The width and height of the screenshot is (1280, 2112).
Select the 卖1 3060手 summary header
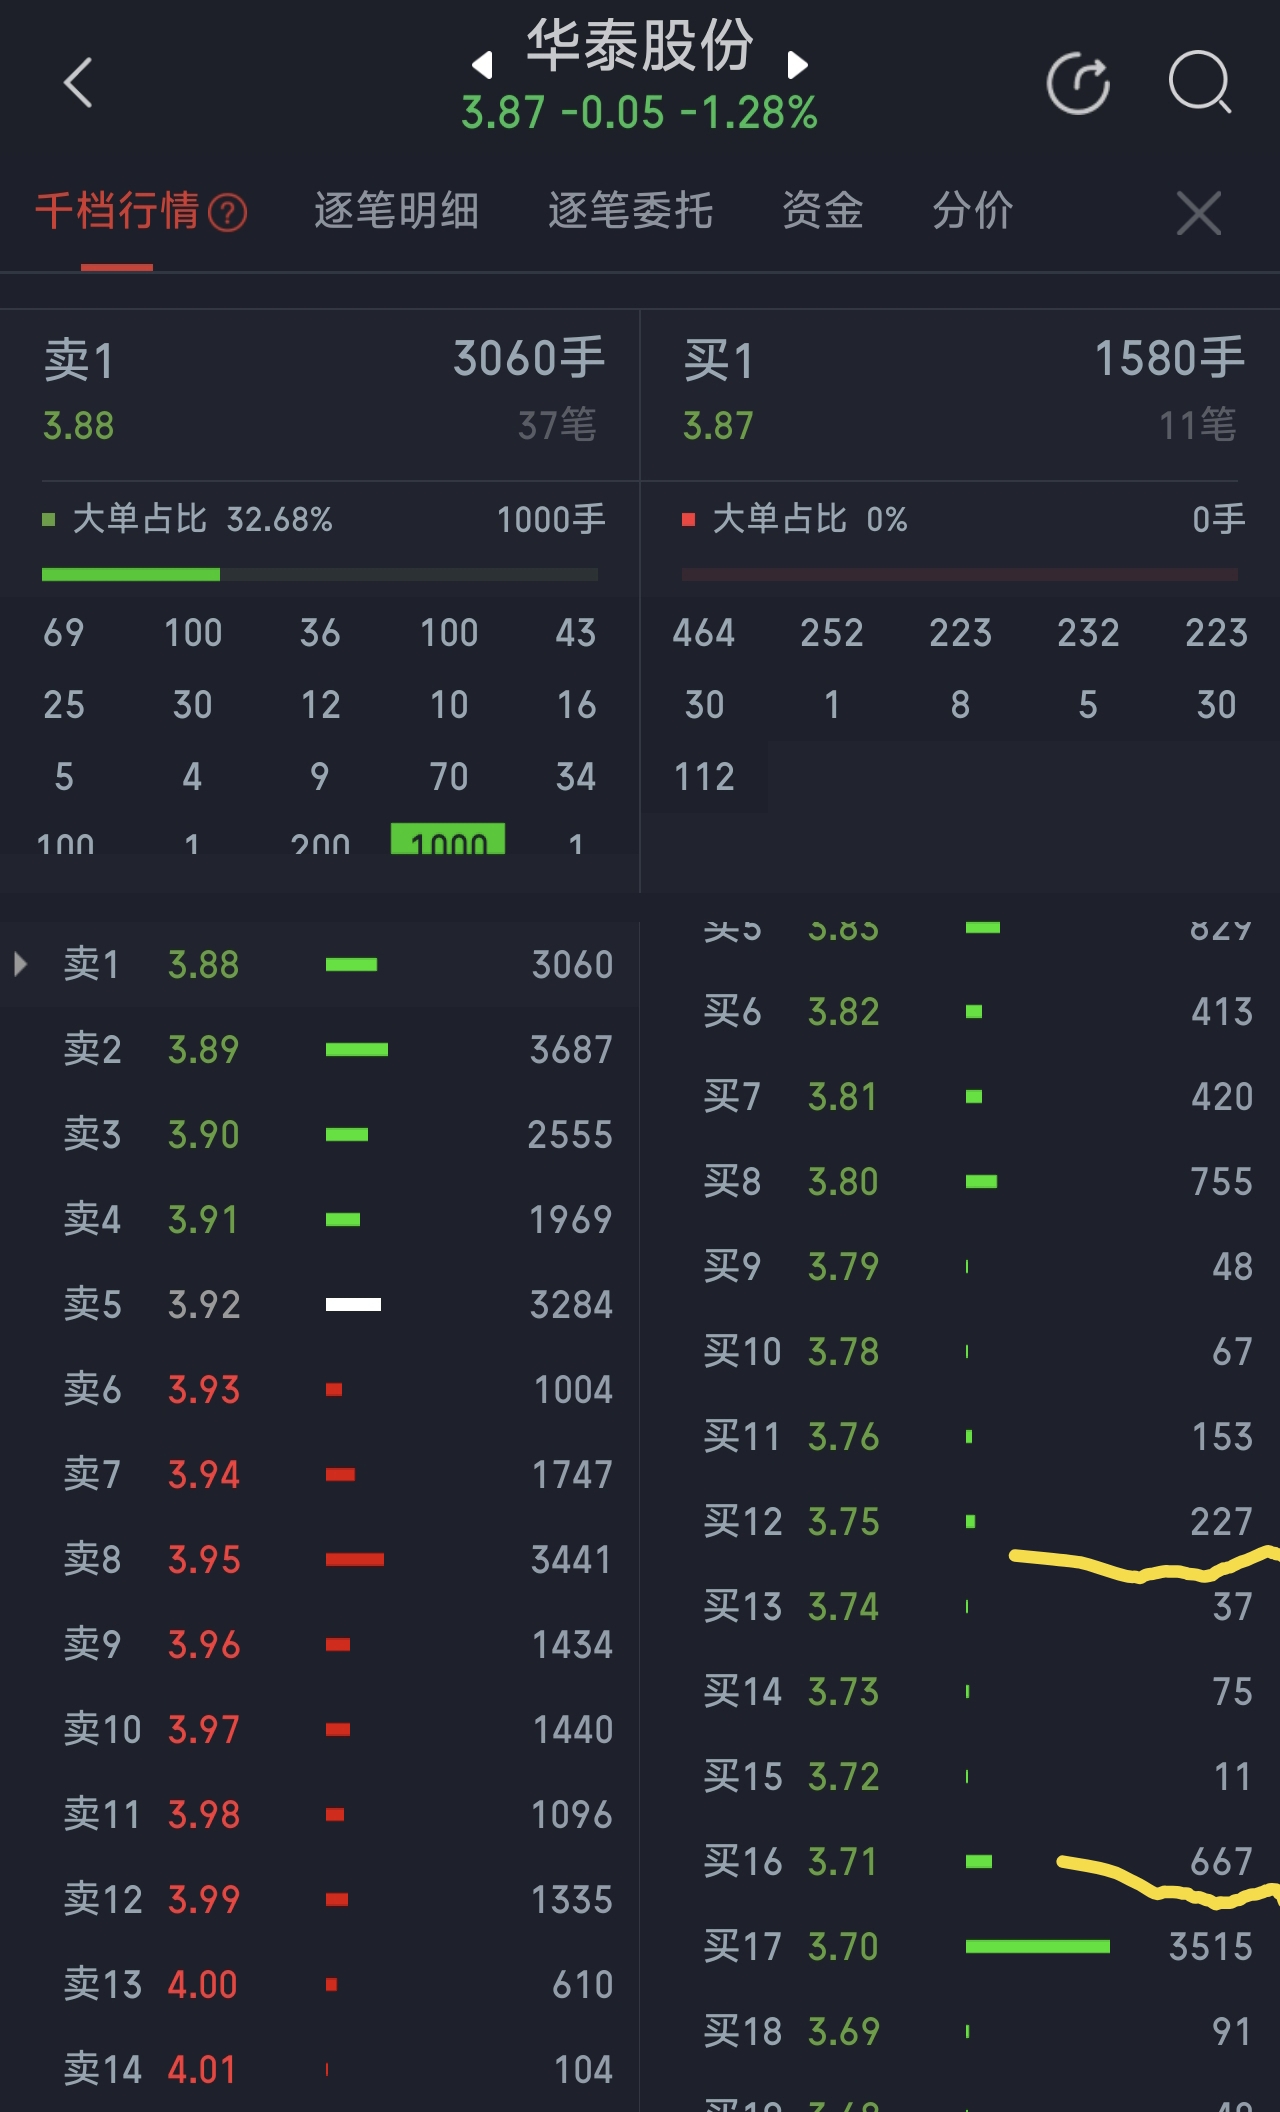[x=320, y=390]
